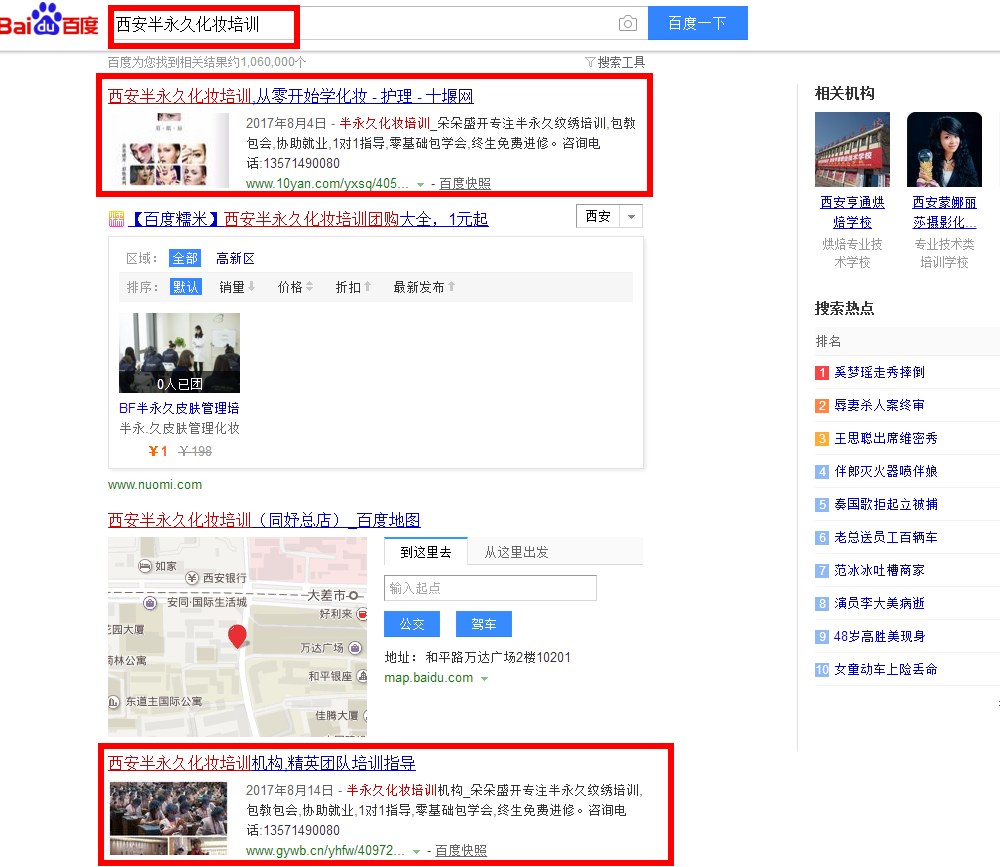Sort group deals by 销量
This screenshot has width=1000, height=867.
click(237, 287)
